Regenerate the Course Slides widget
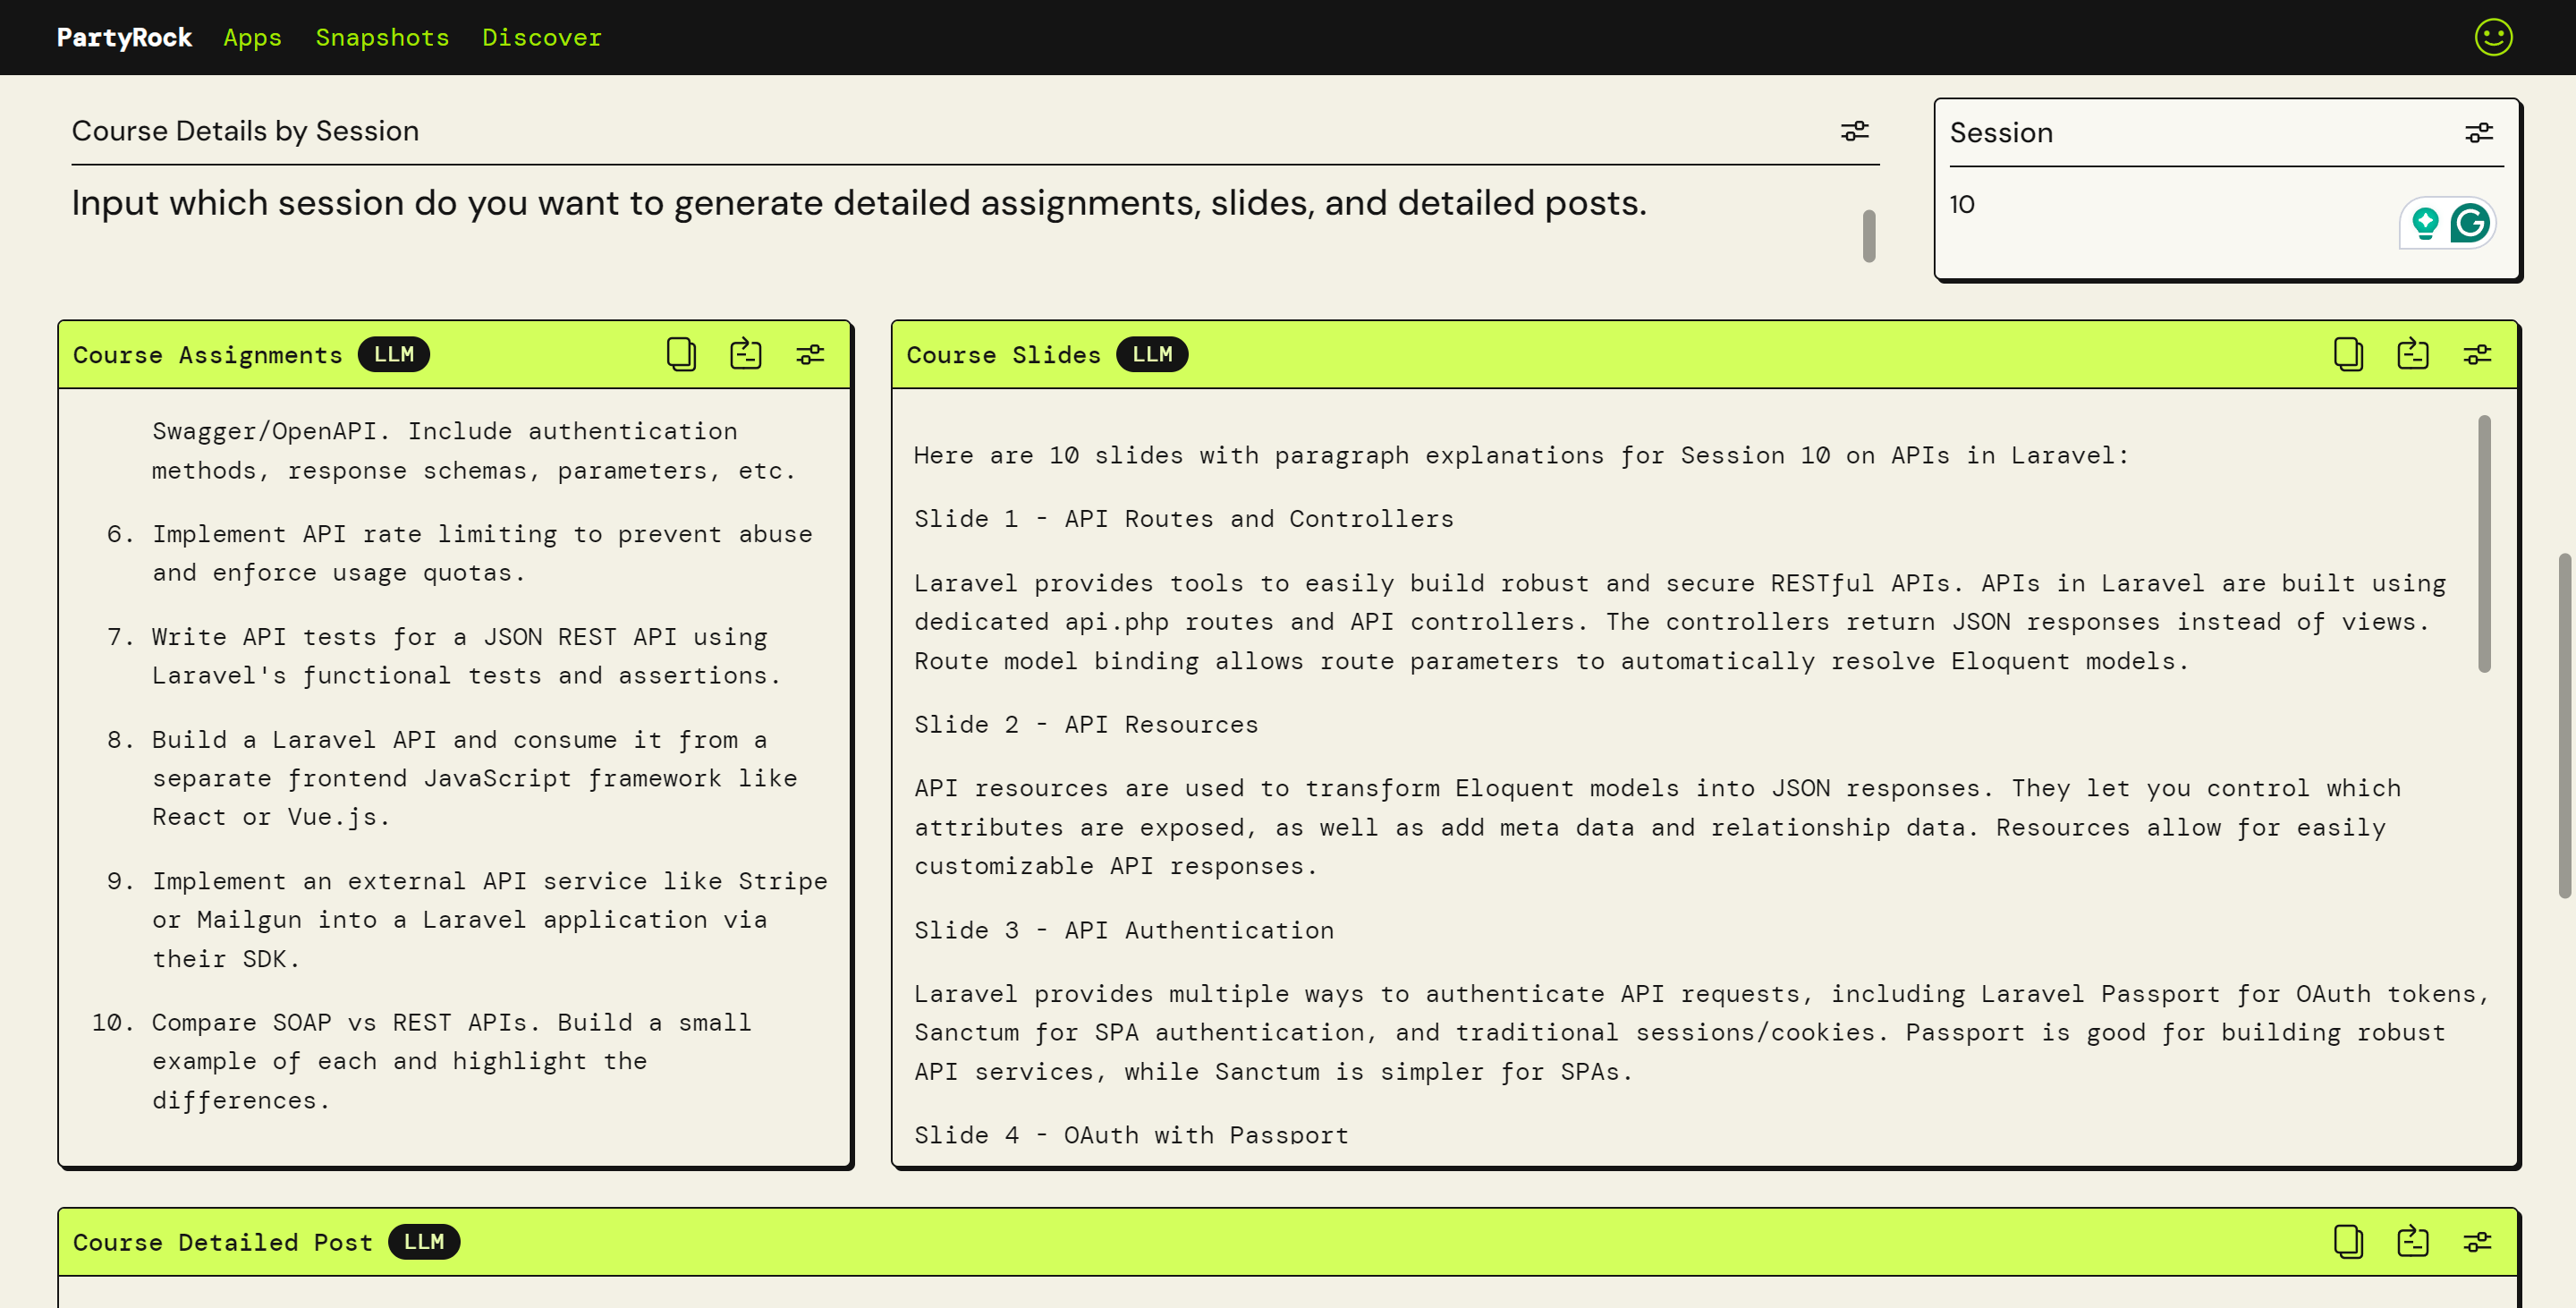The height and width of the screenshot is (1308, 2576). coord(2412,354)
